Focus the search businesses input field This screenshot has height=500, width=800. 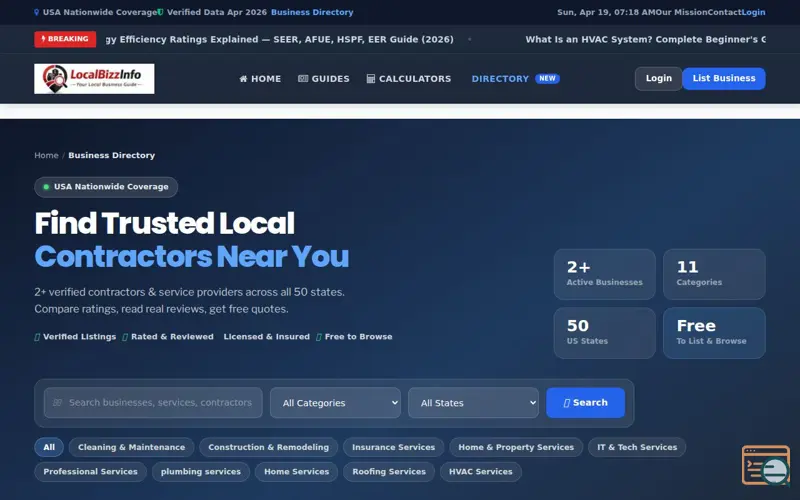[153, 403]
